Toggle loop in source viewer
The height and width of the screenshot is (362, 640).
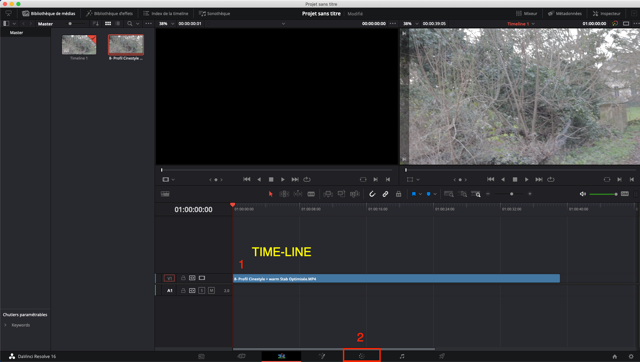pos(307,180)
